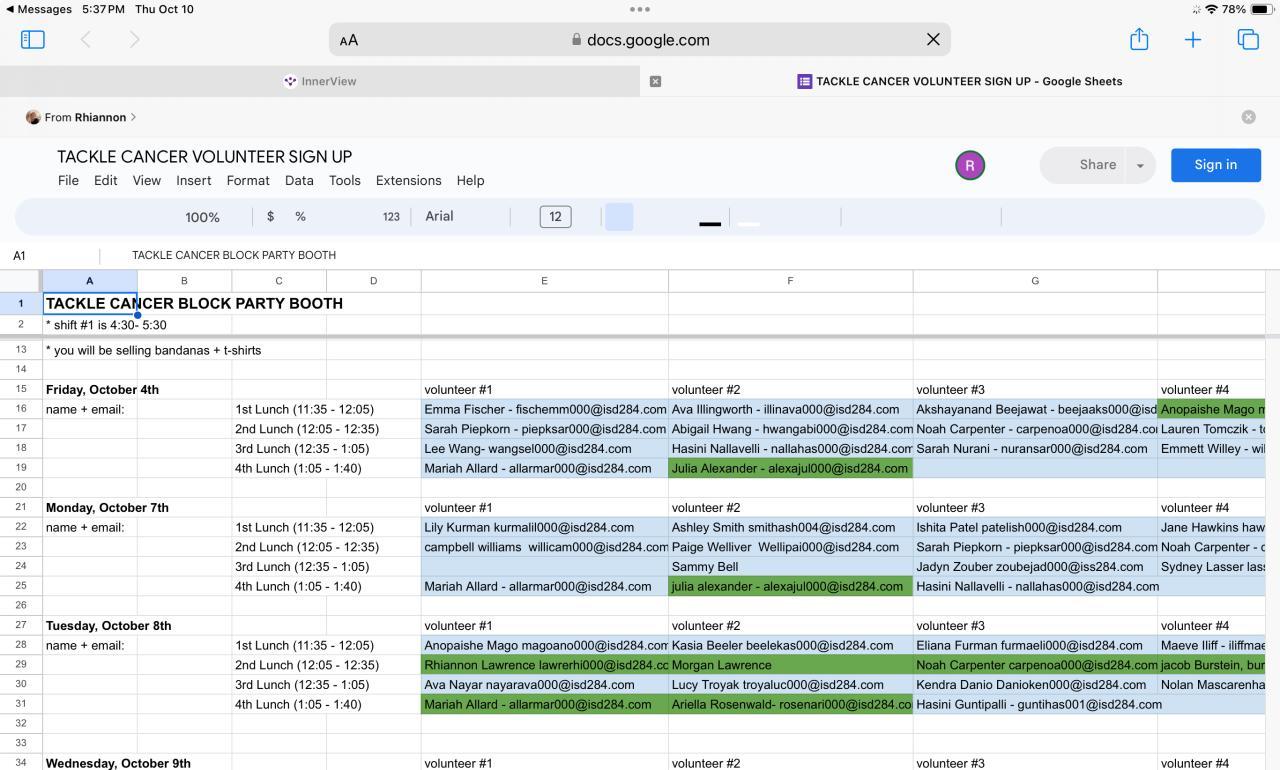Image resolution: width=1280 pixels, height=770 pixels.
Task: Open a new Safari tab
Action: coord(1193,39)
